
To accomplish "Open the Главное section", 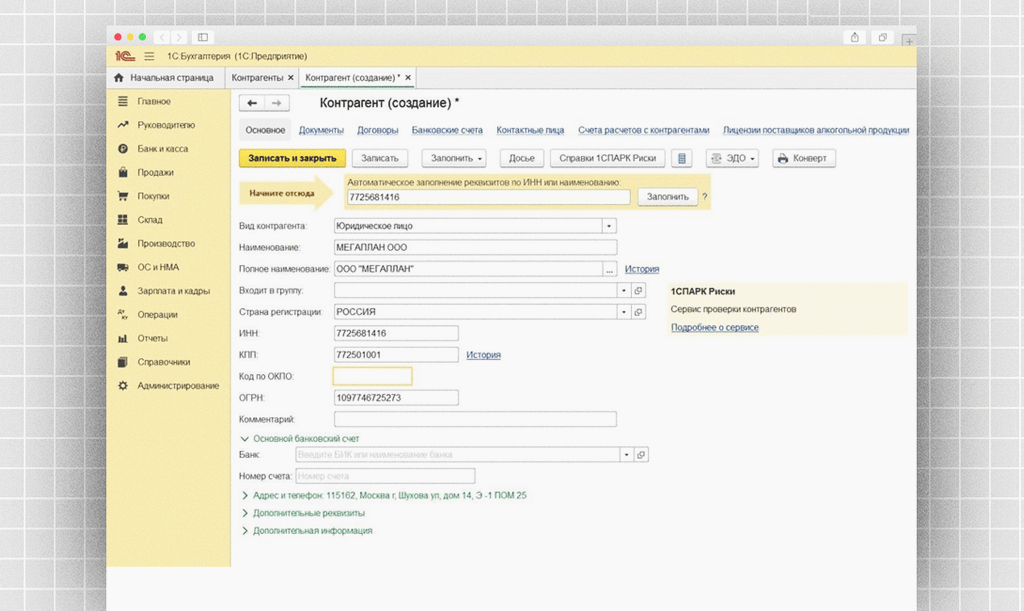I will [x=153, y=101].
